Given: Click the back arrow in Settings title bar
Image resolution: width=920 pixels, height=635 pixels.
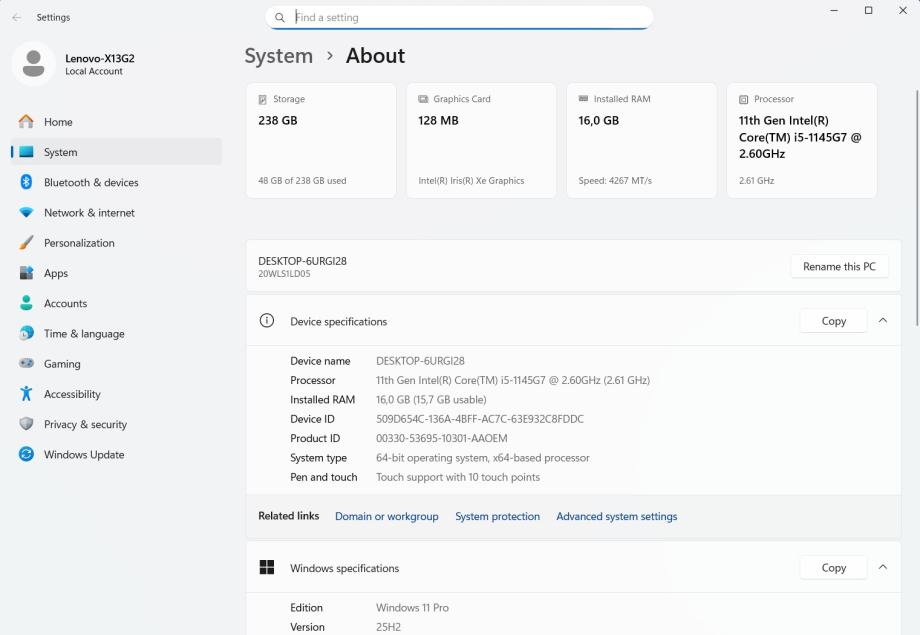Looking at the screenshot, I should [16, 17].
